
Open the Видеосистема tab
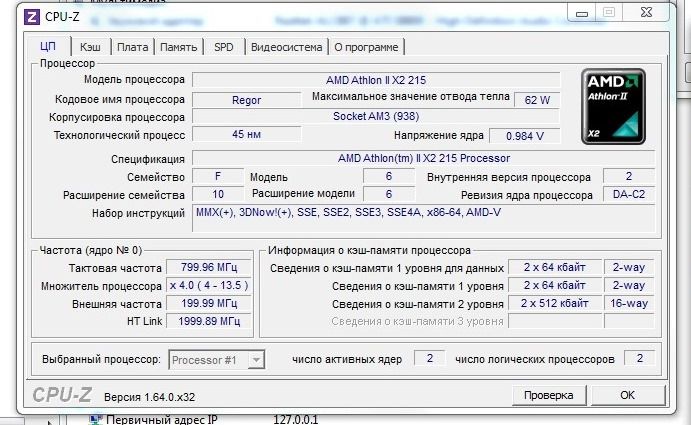point(286,47)
